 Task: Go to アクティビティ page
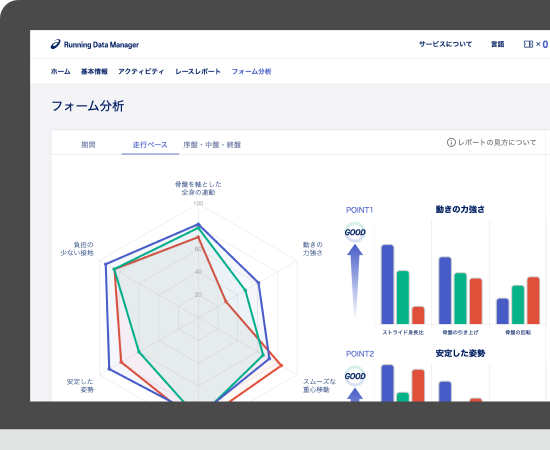141,72
